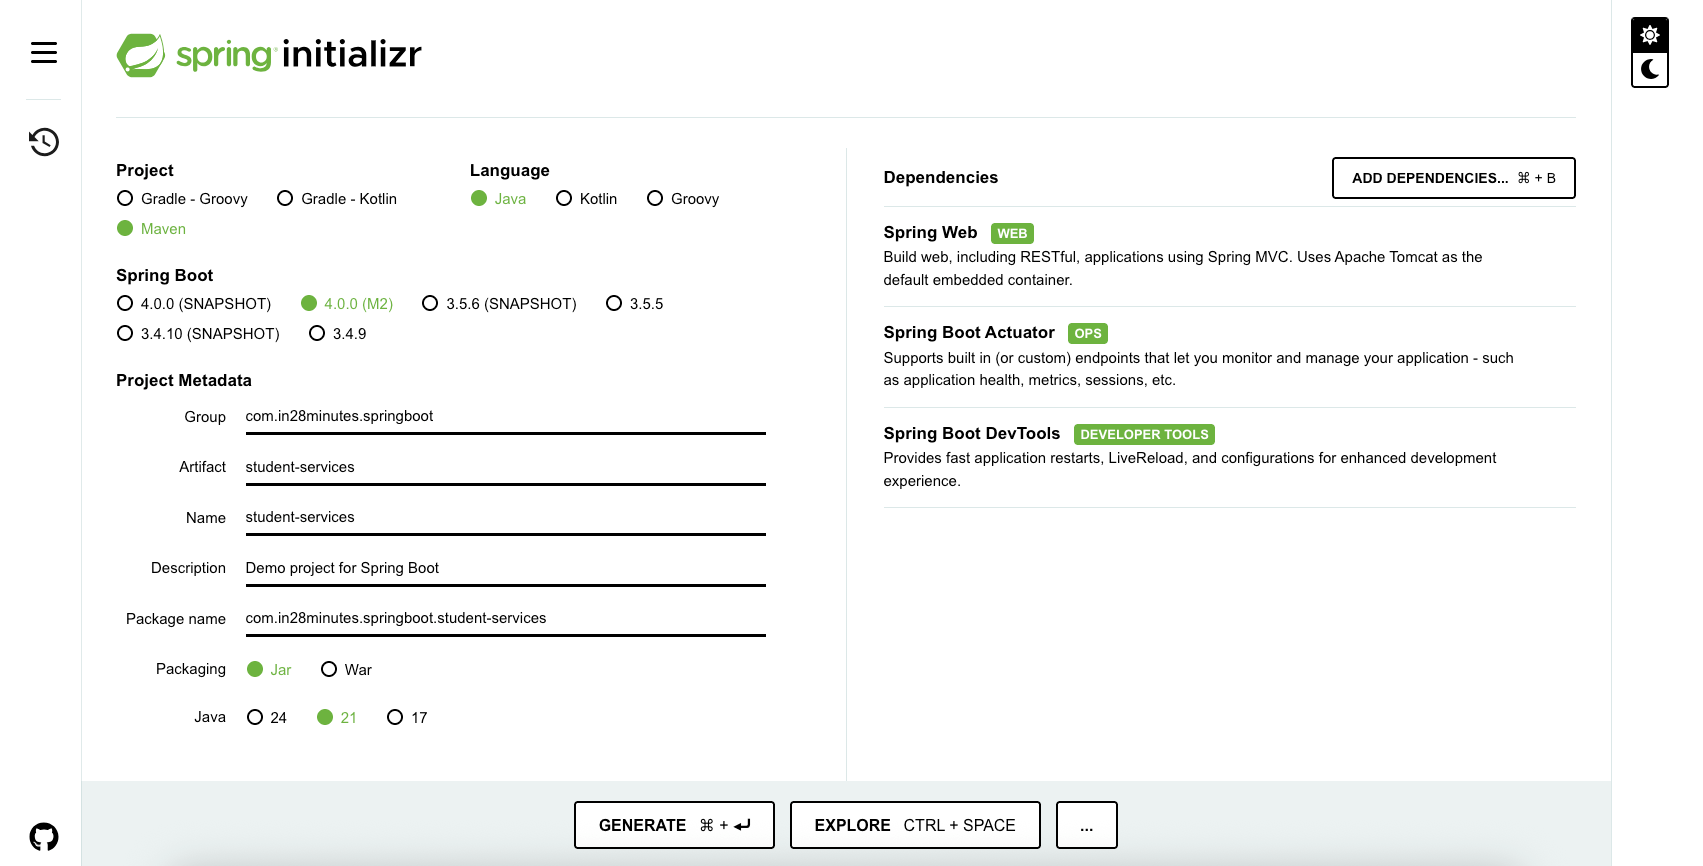The height and width of the screenshot is (866, 1703).
Task: Focus the Artifact text field
Action: coord(505,467)
